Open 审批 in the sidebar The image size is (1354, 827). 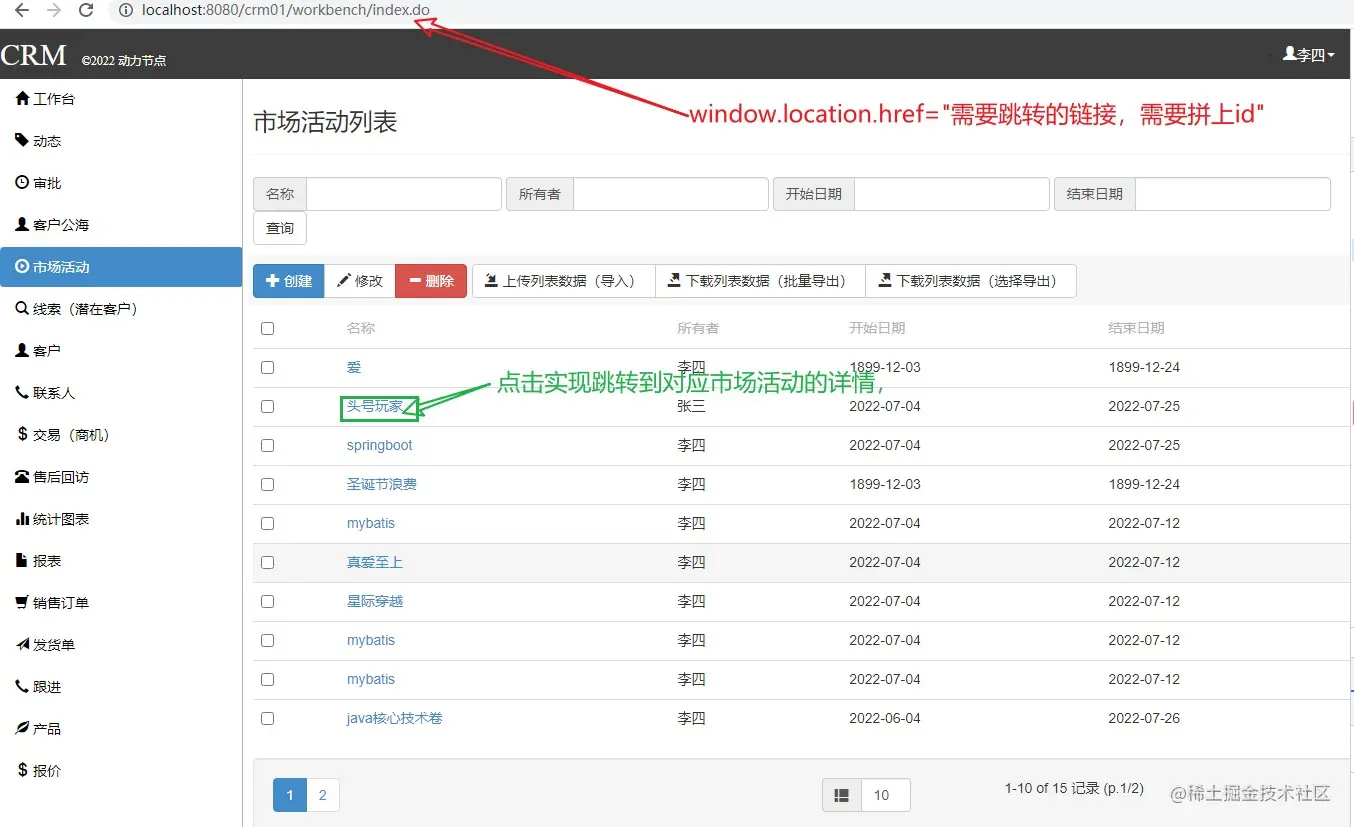pyautogui.click(x=121, y=183)
